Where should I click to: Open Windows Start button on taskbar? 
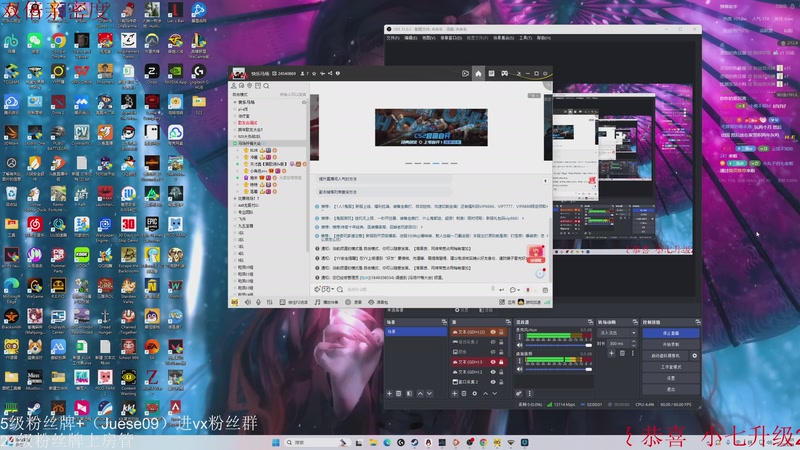[276, 442]
